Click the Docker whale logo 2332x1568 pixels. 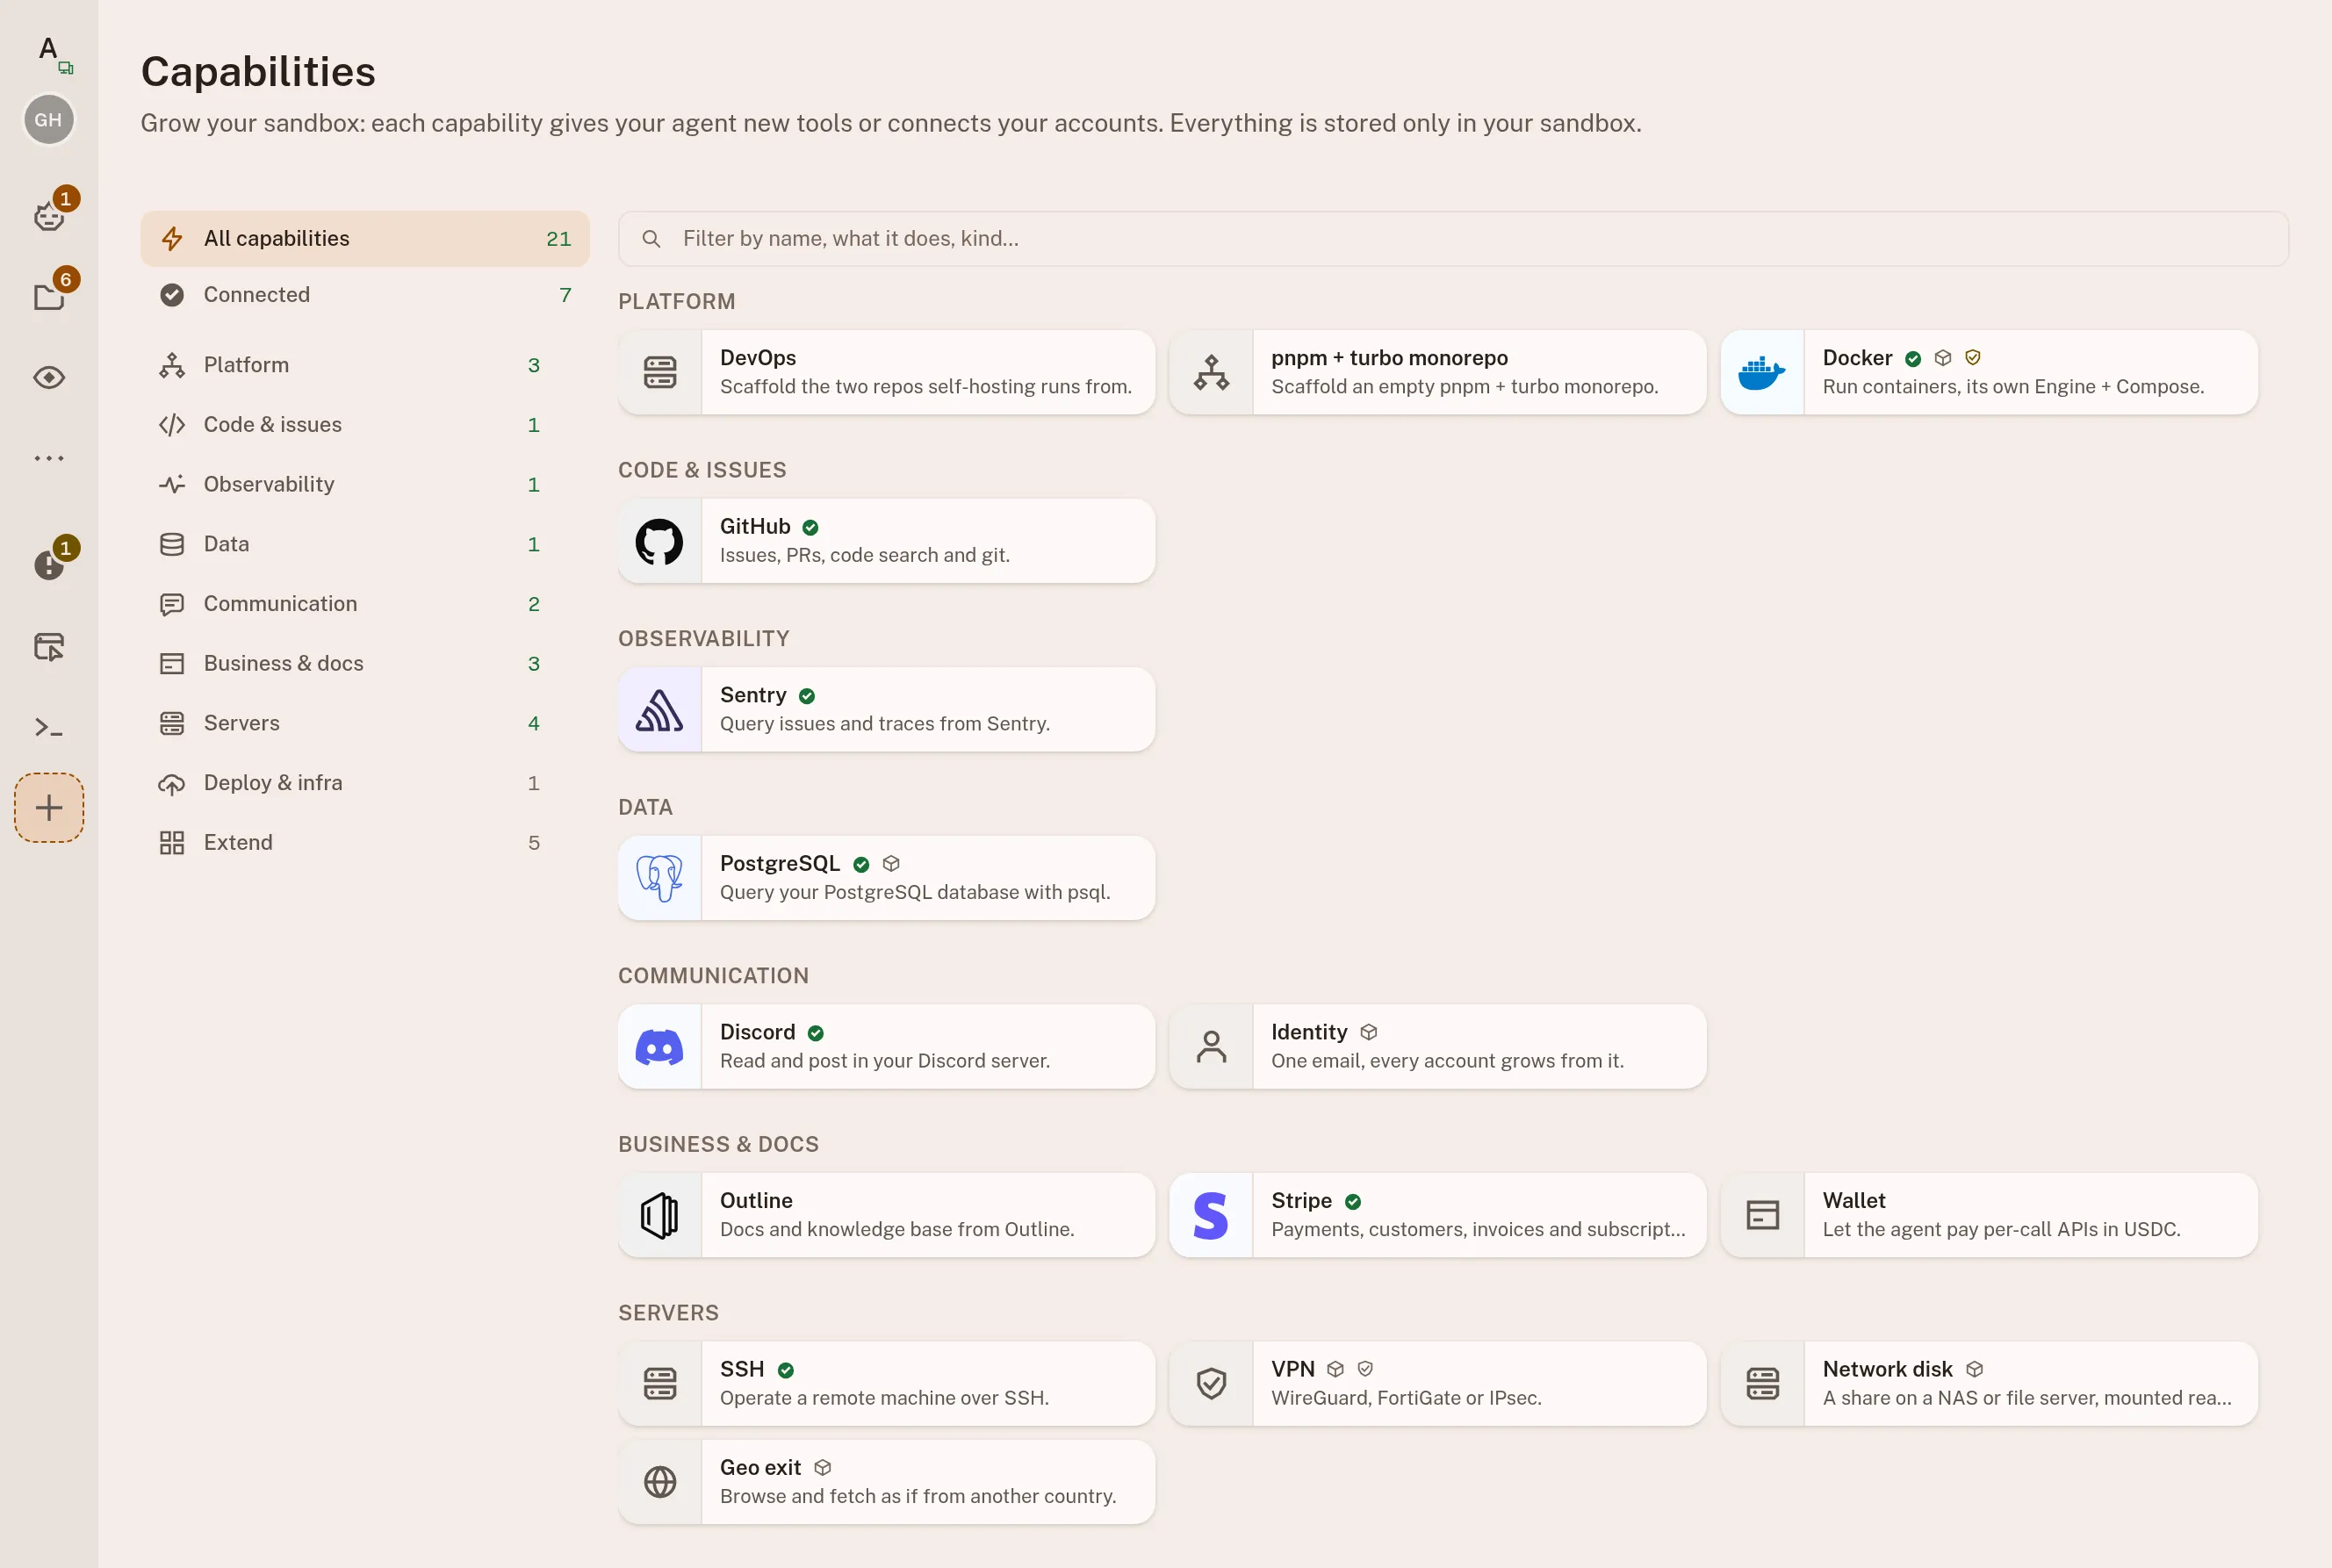coord(1762,372)
